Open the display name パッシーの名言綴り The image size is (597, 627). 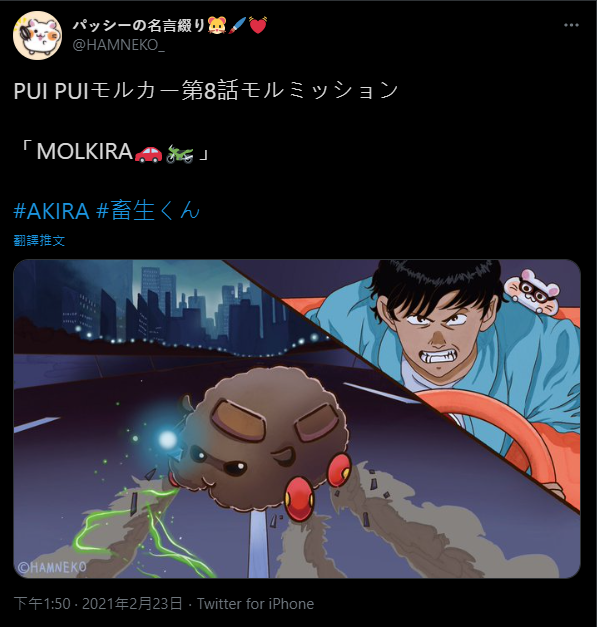point(139,26)
